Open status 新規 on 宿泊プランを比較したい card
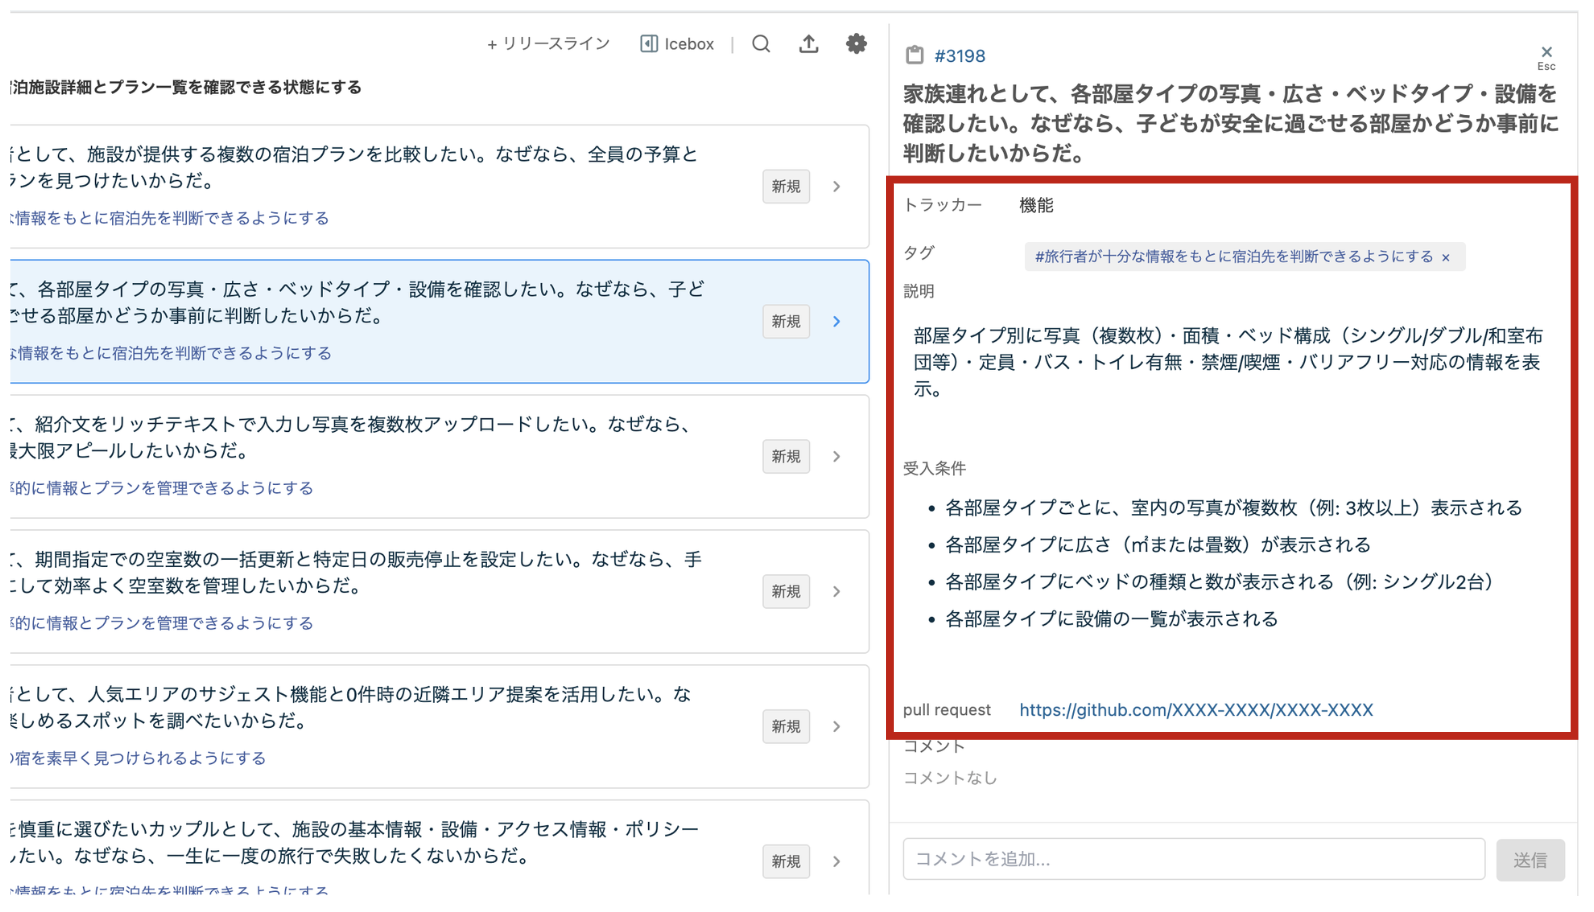 click(x=786, y=187)
